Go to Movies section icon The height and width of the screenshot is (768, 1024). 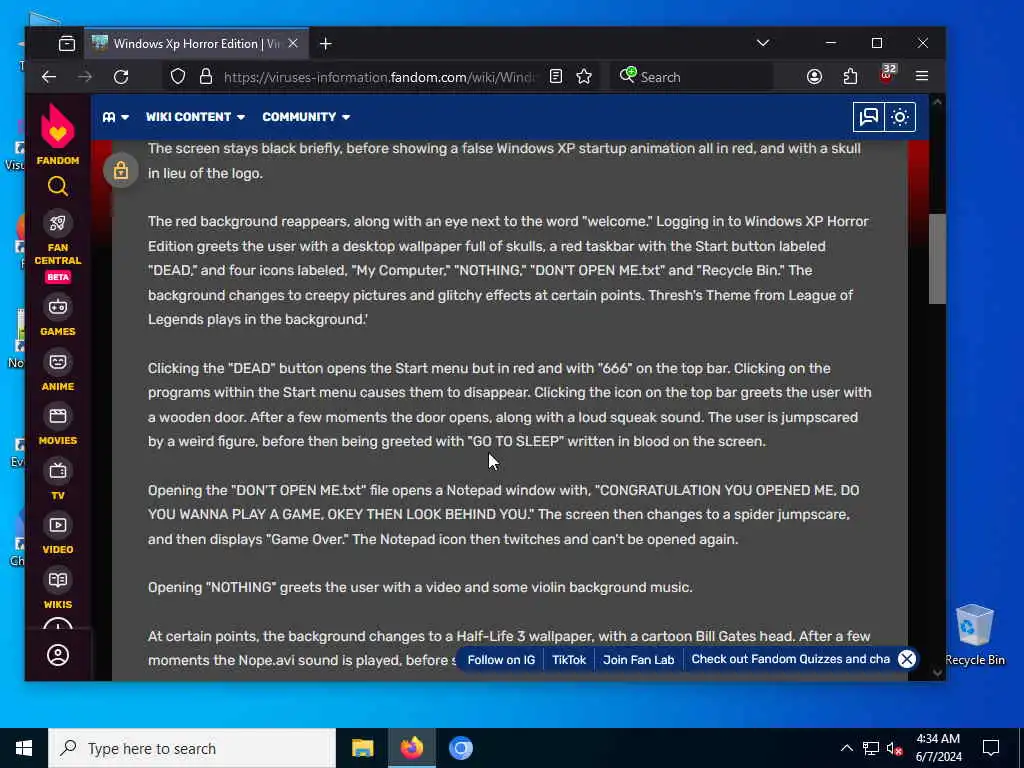[57, 416]
